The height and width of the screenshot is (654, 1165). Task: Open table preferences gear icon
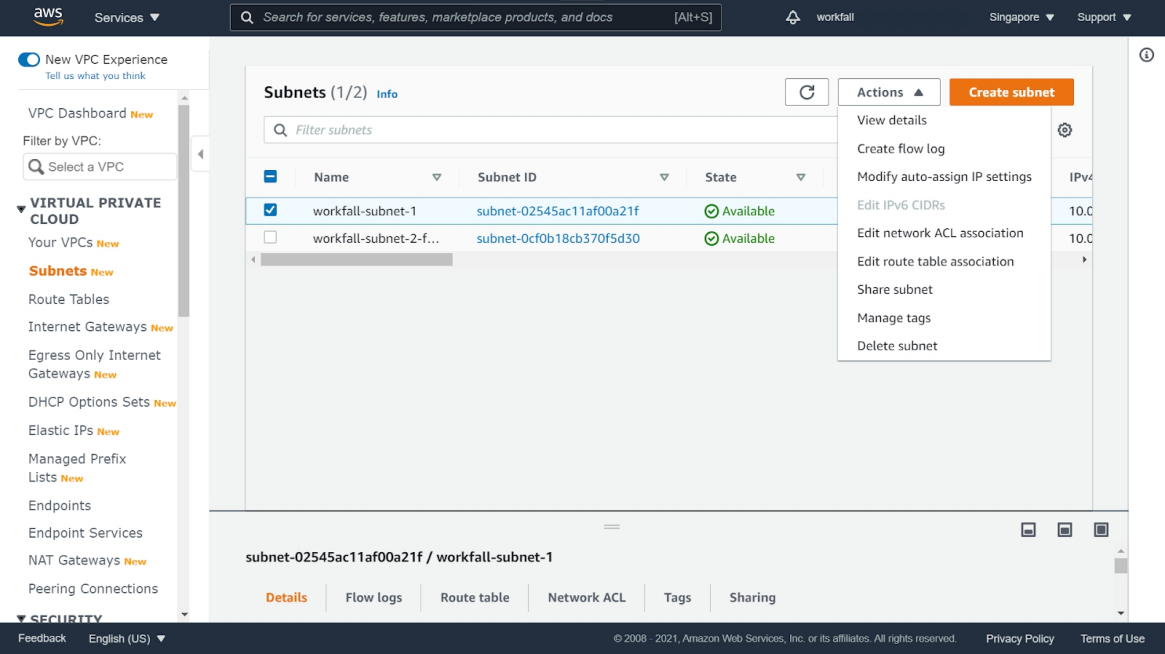click(x=1065, y=130)
